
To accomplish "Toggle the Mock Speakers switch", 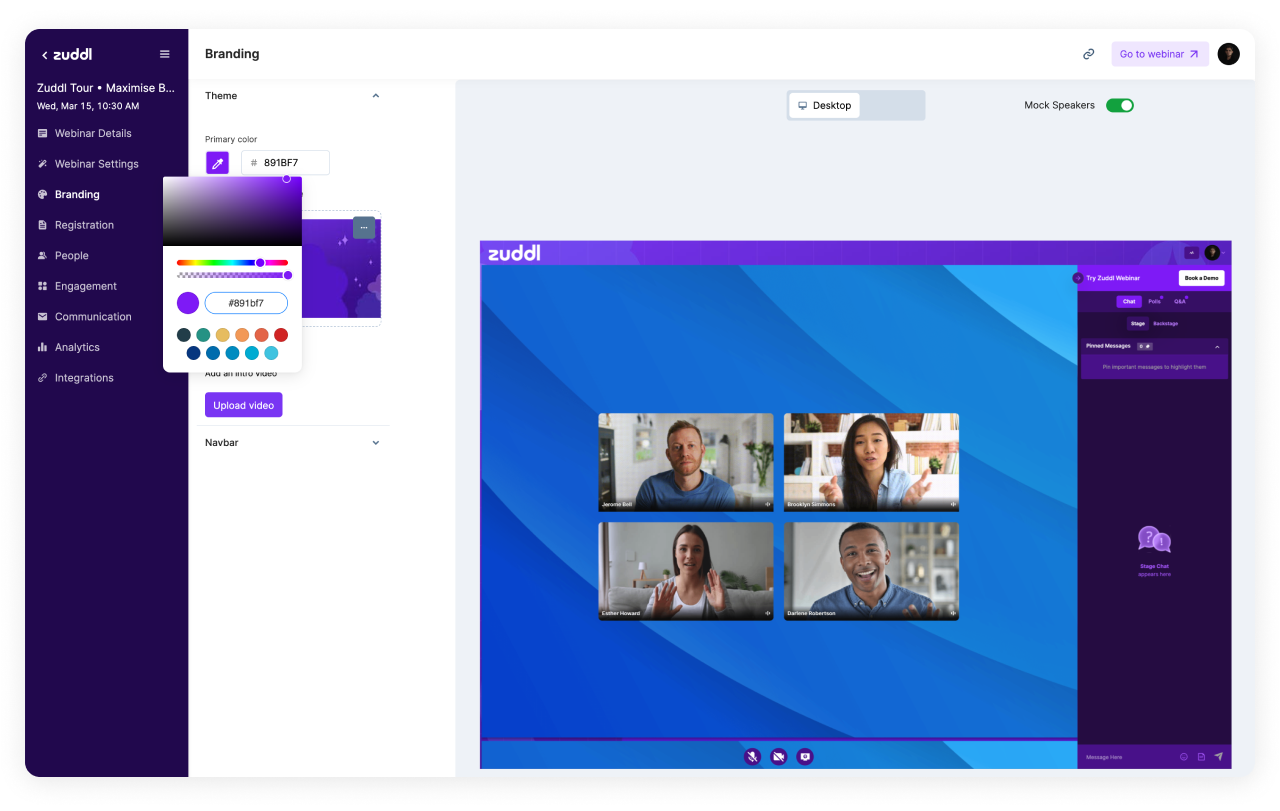I will tap(1120, 105).
